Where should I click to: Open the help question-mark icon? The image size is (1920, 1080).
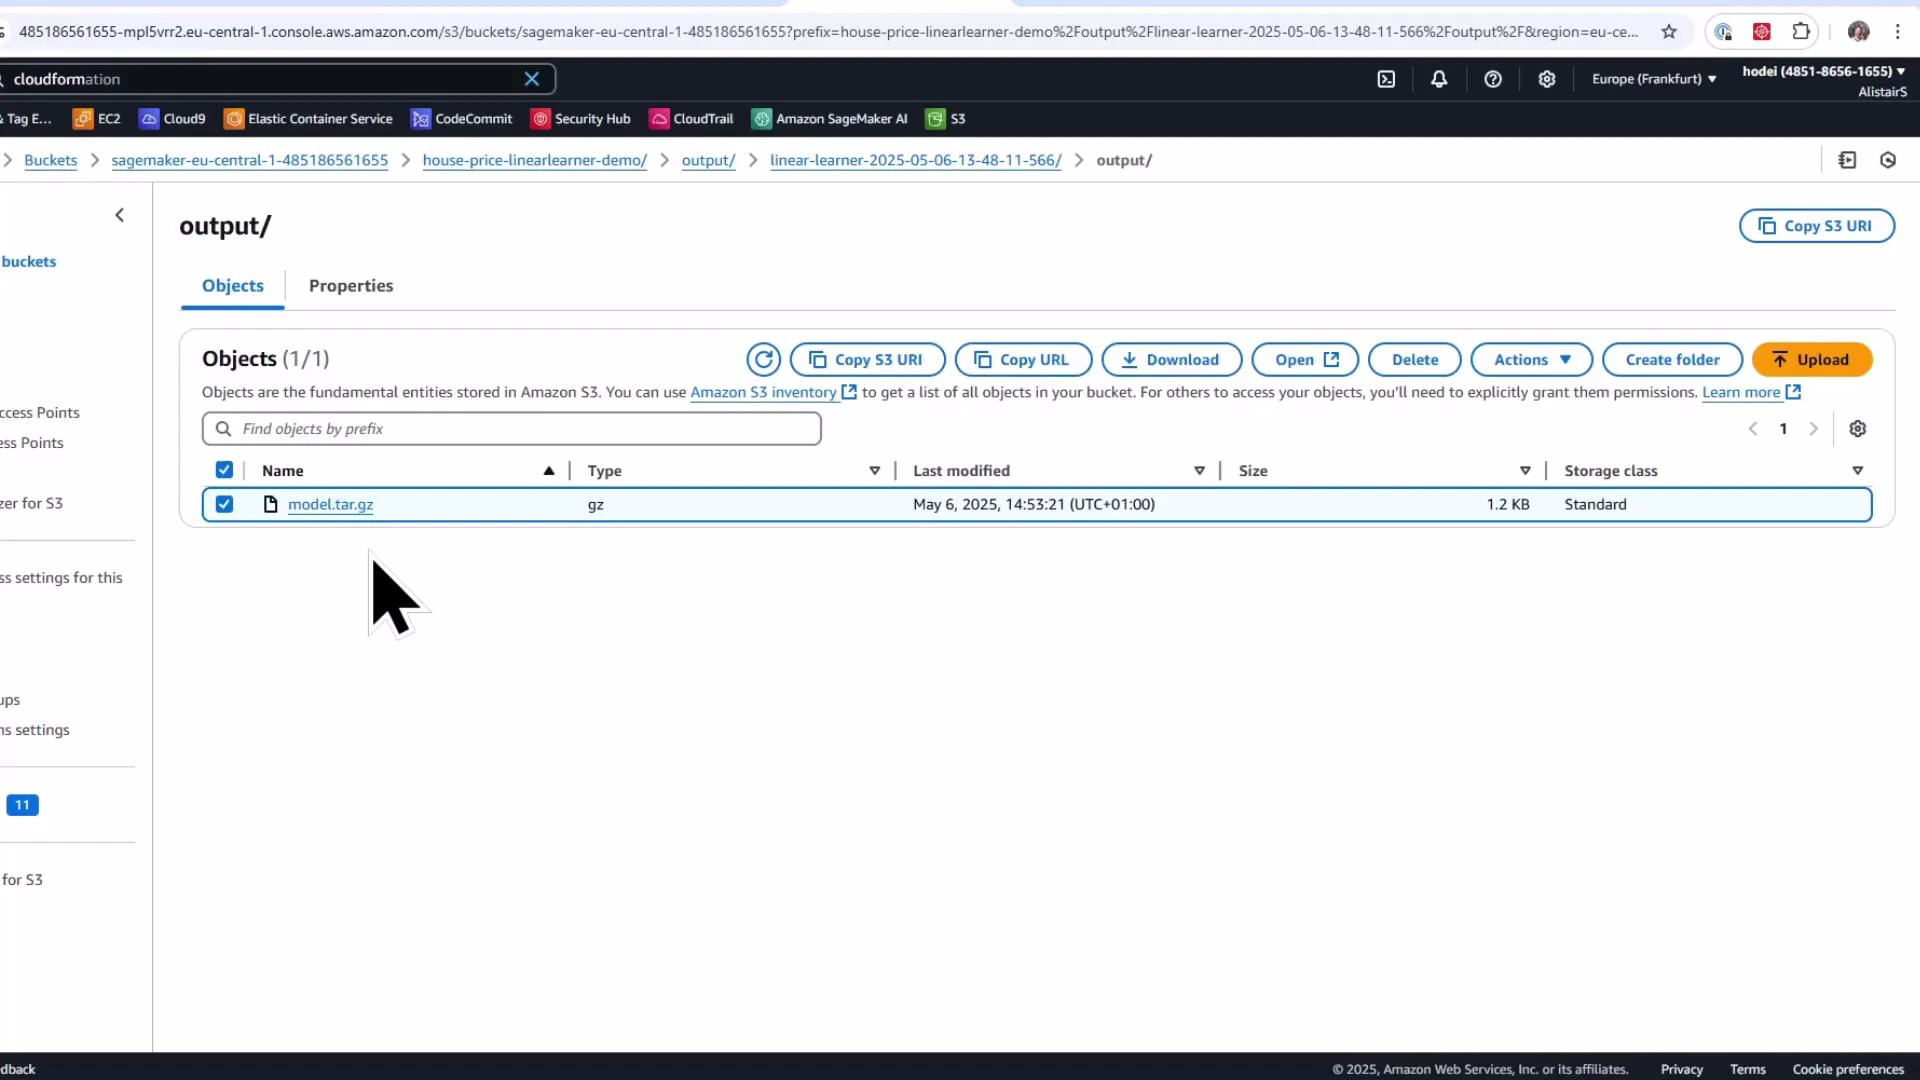tap(1493, 79)
